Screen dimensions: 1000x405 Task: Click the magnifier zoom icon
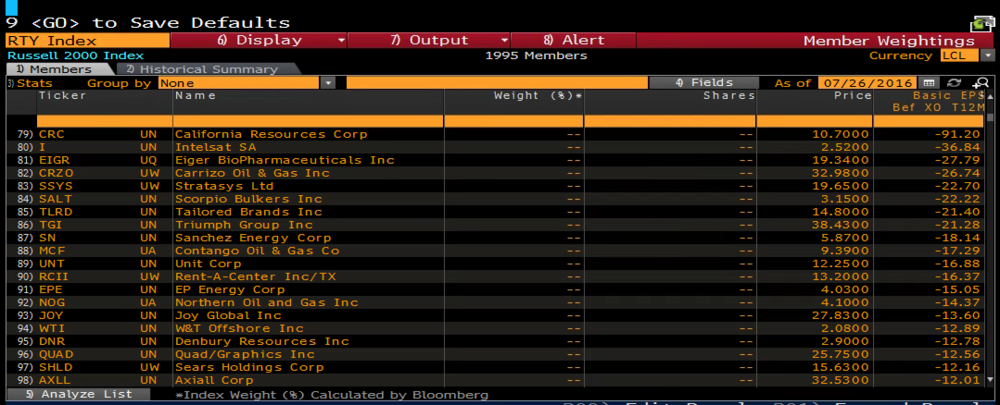[x=980, y=83]
